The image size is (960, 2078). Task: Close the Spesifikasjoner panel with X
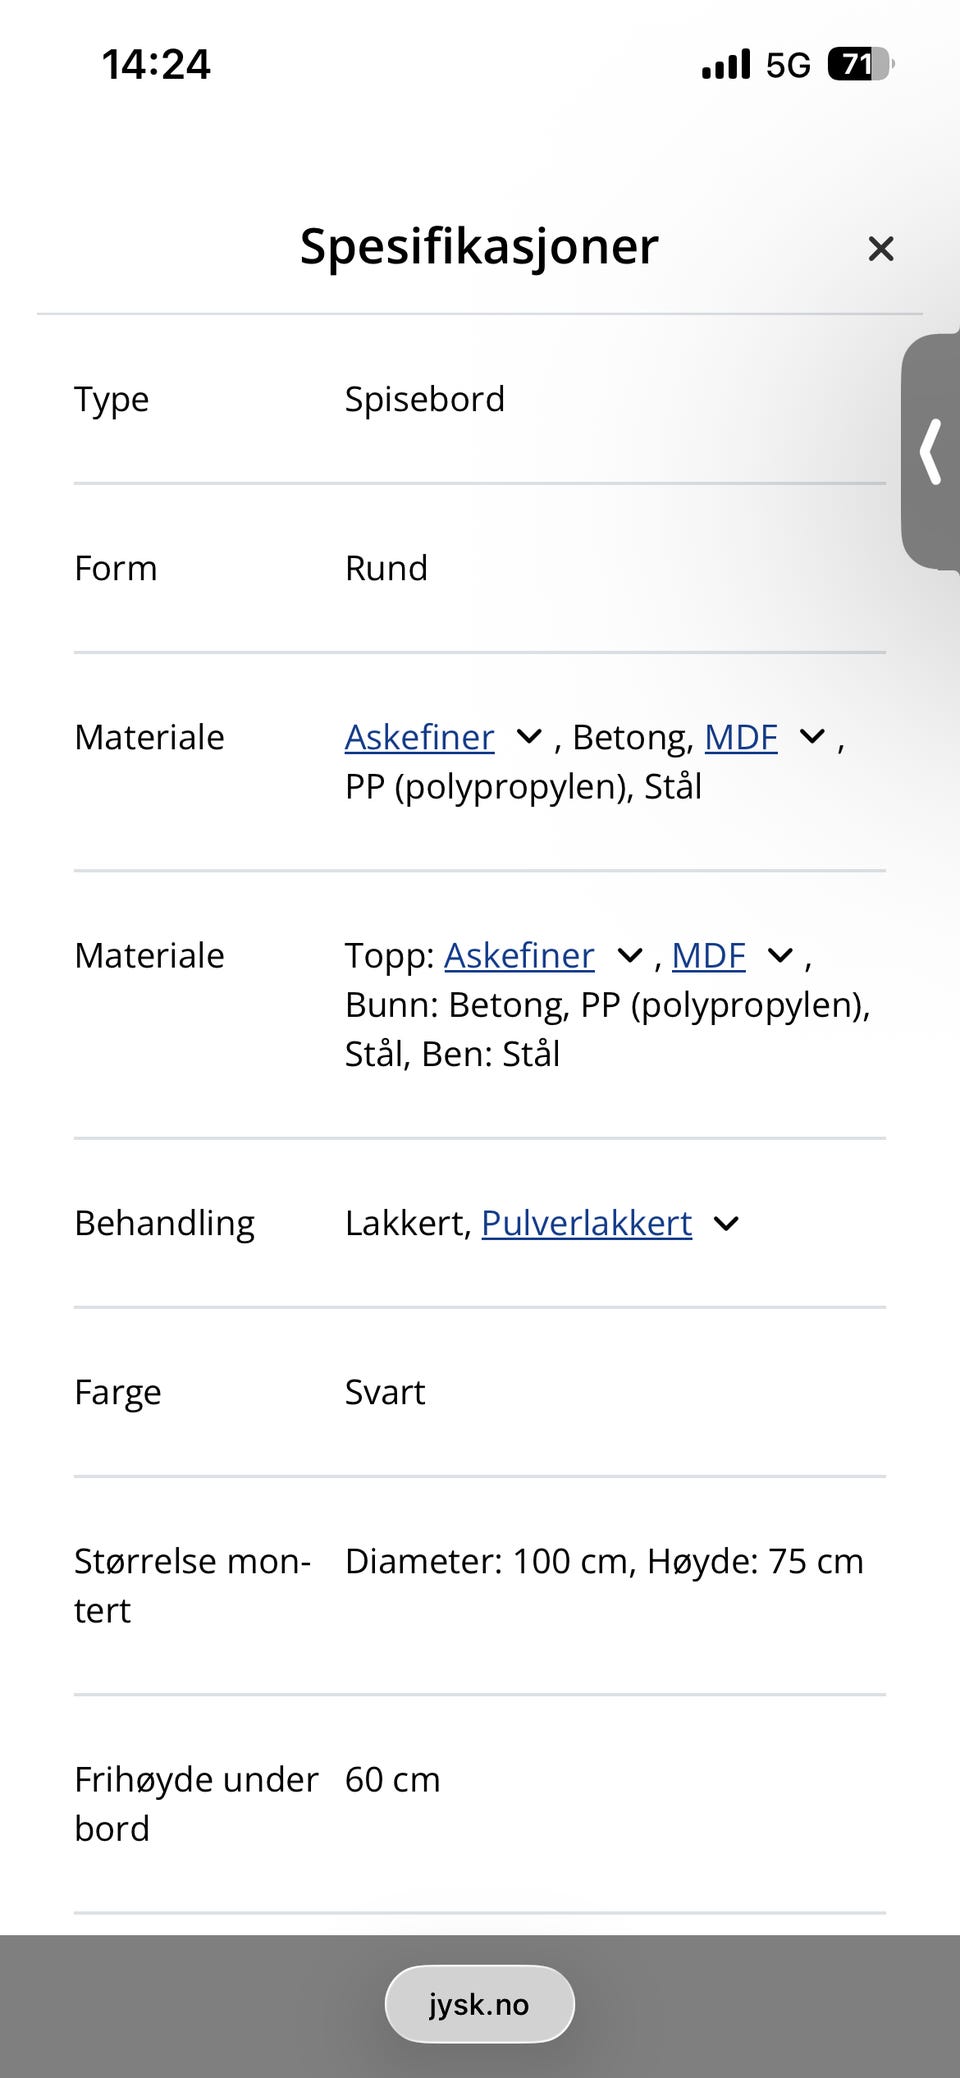[880, 248]
